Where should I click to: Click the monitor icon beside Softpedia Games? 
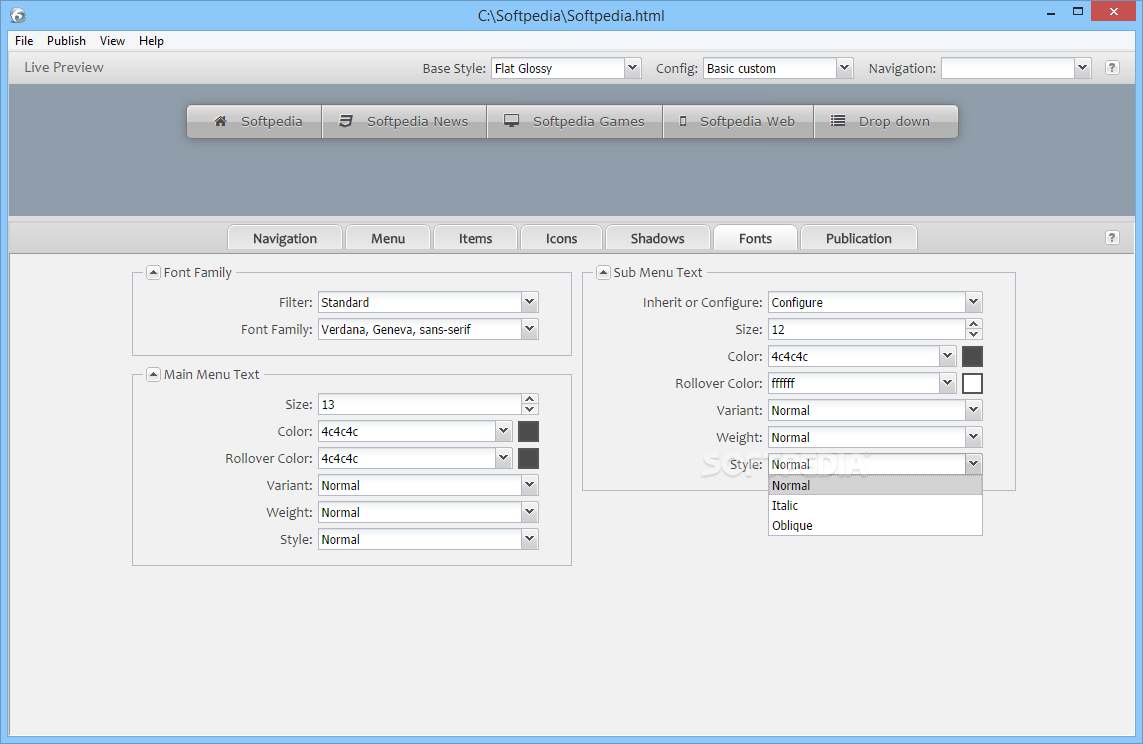coord(512,121)
